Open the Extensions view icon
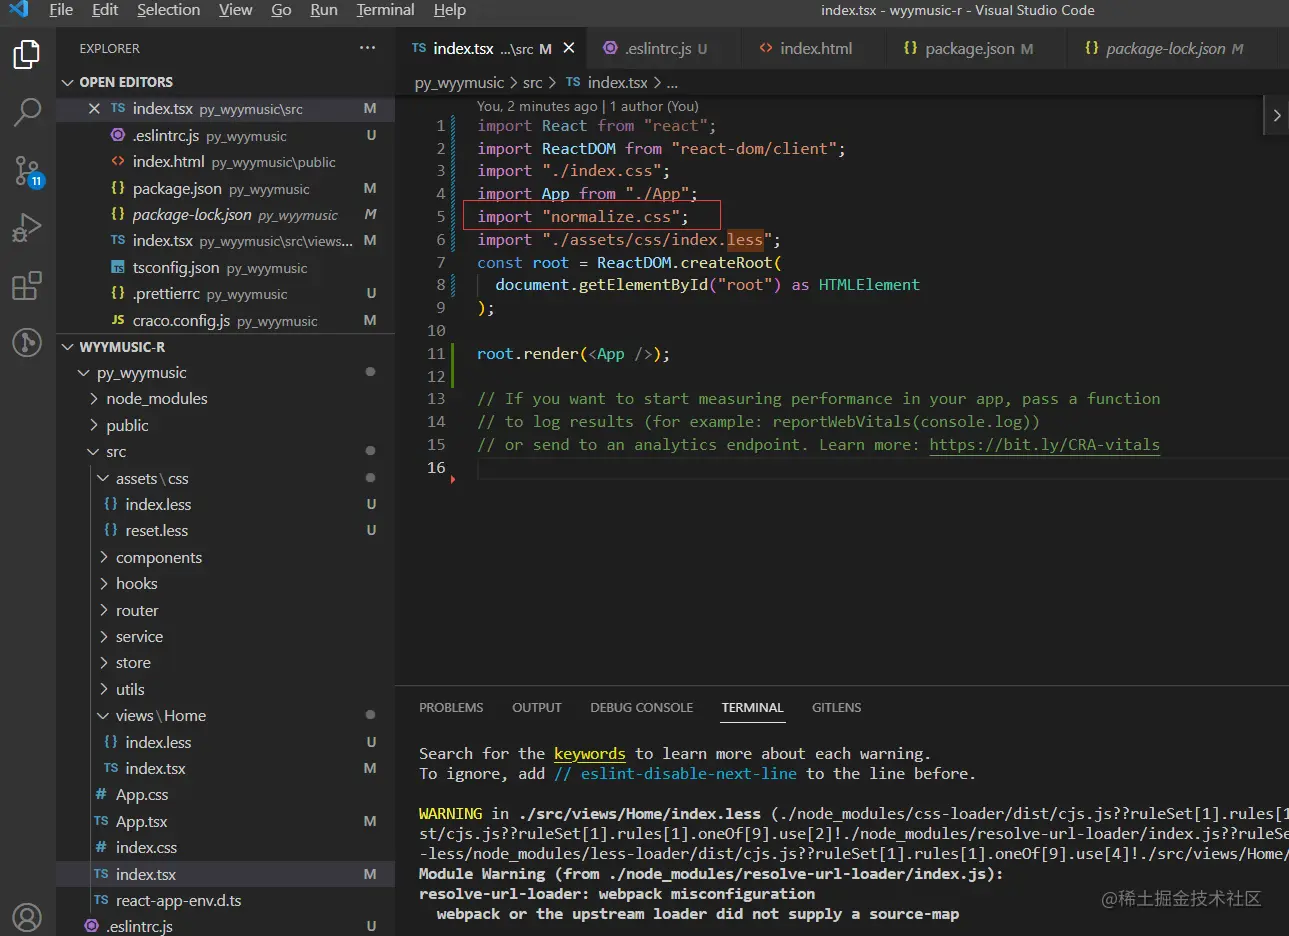1289x936 pixels. 27,286
